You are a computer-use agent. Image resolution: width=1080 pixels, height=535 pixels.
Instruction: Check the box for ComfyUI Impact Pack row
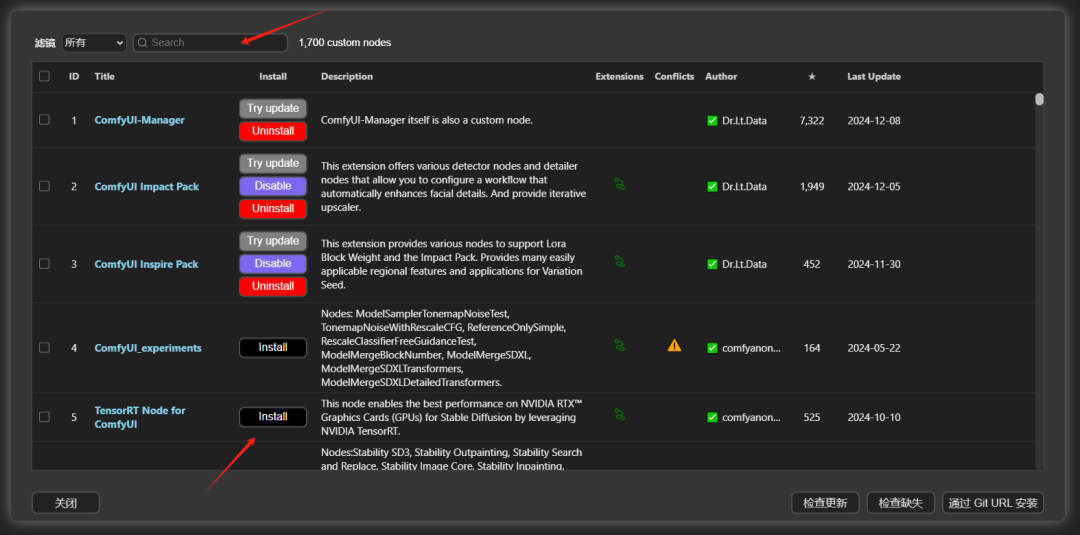(x=44, y=187)
